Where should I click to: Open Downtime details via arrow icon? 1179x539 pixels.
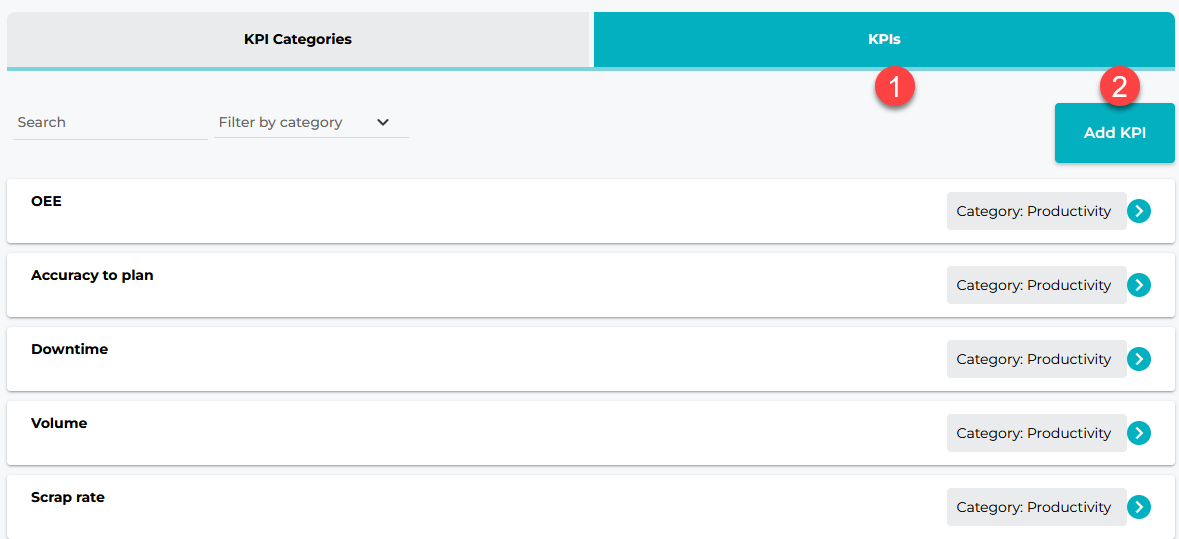(x=1139, y=359)
